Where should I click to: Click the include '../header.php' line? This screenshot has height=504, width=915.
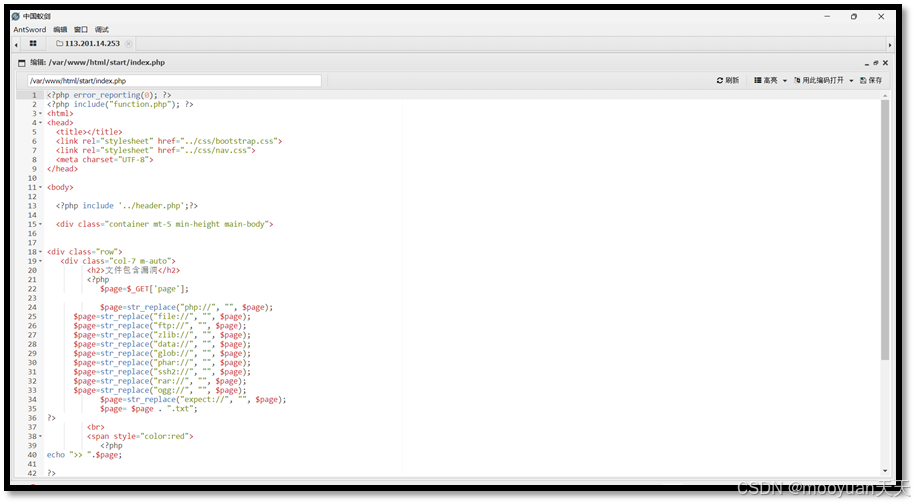pos(127,206)
